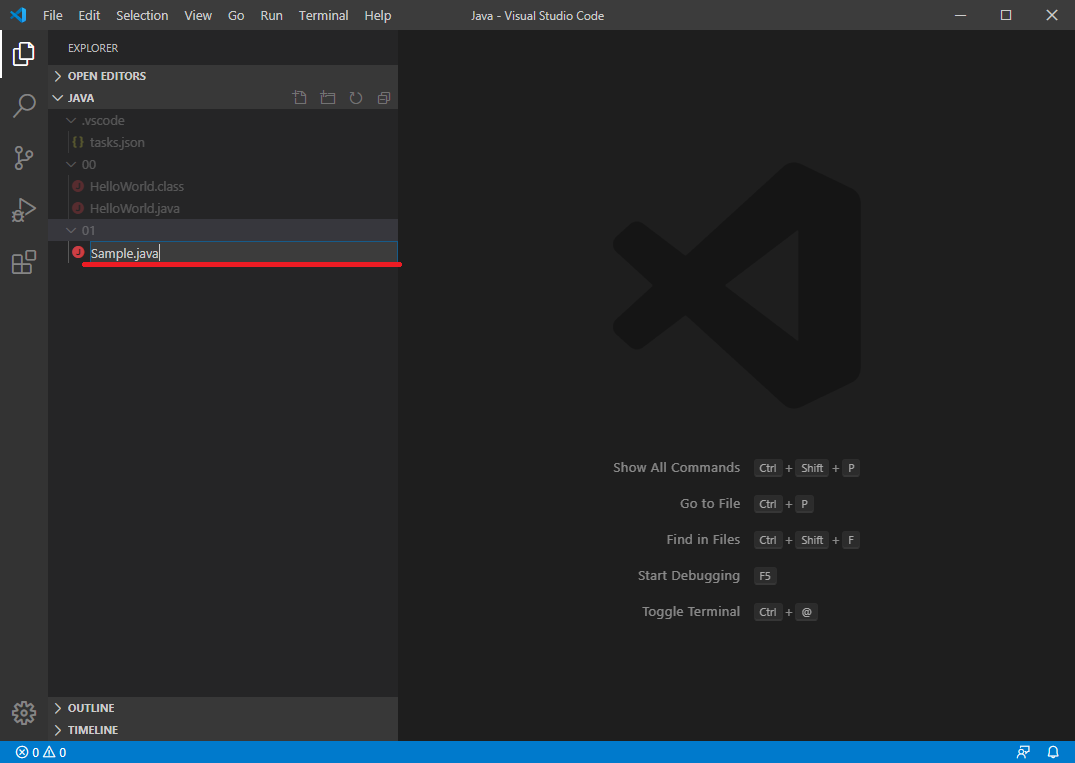Open the Go menu
Image resolution: width=1075 pixels, height=763 pixels.
(x=236, y=15)
